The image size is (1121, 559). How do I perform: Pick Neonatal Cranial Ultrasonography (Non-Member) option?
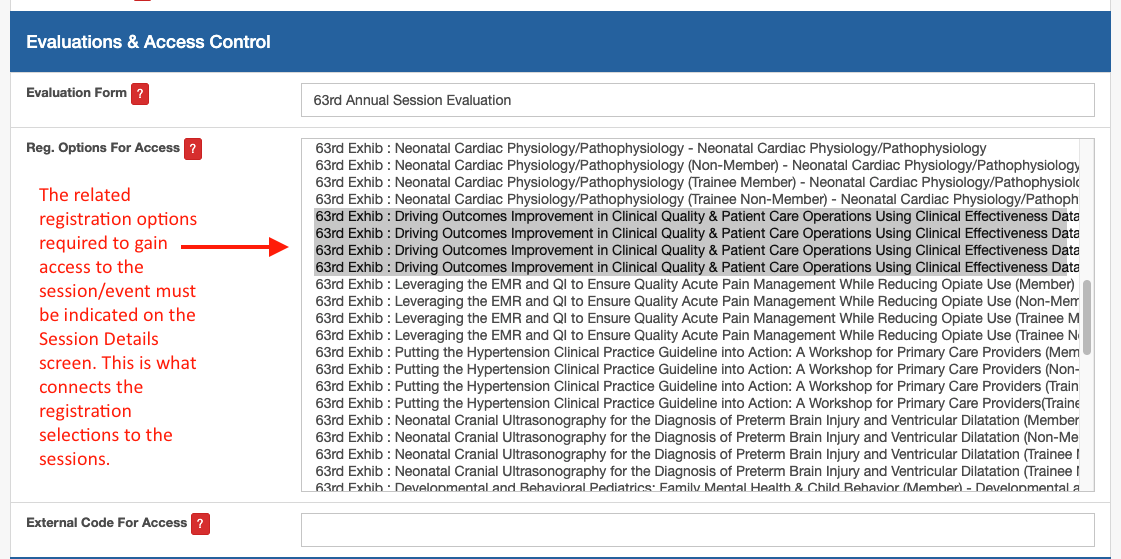click(x=697, y=437)
